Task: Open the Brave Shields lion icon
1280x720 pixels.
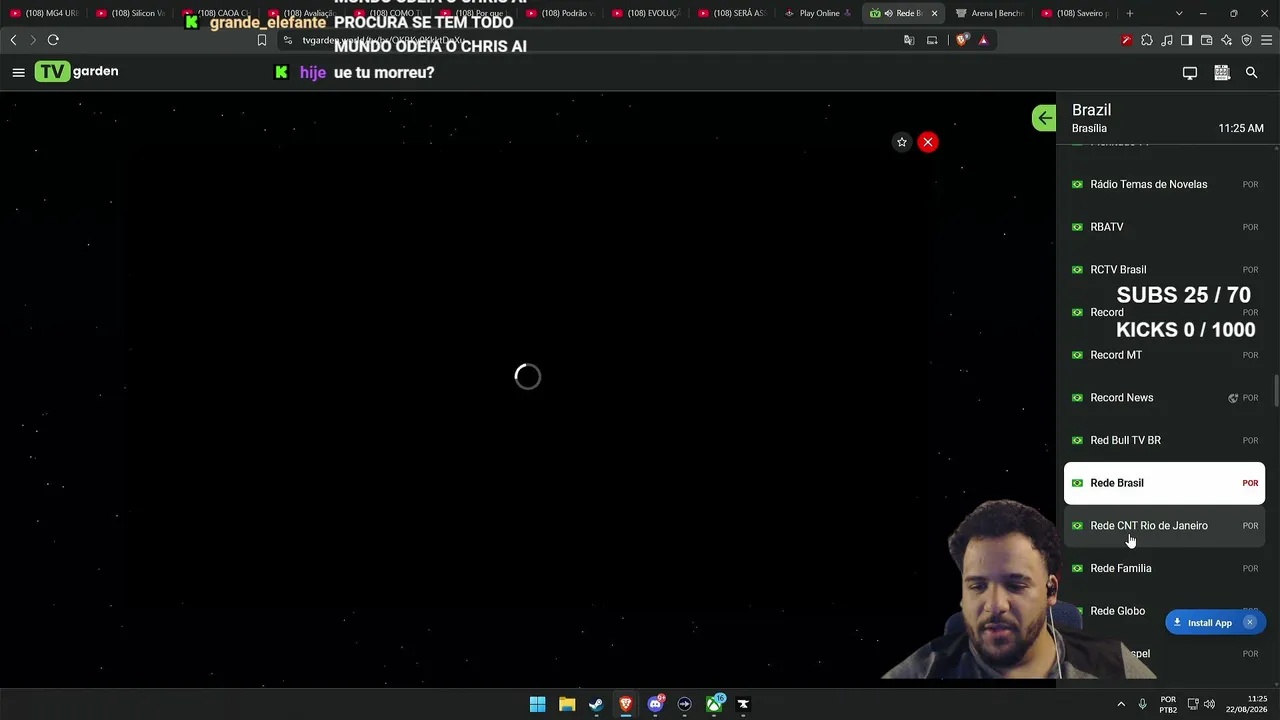Action: pyautogui.click(x=962, y=40)
